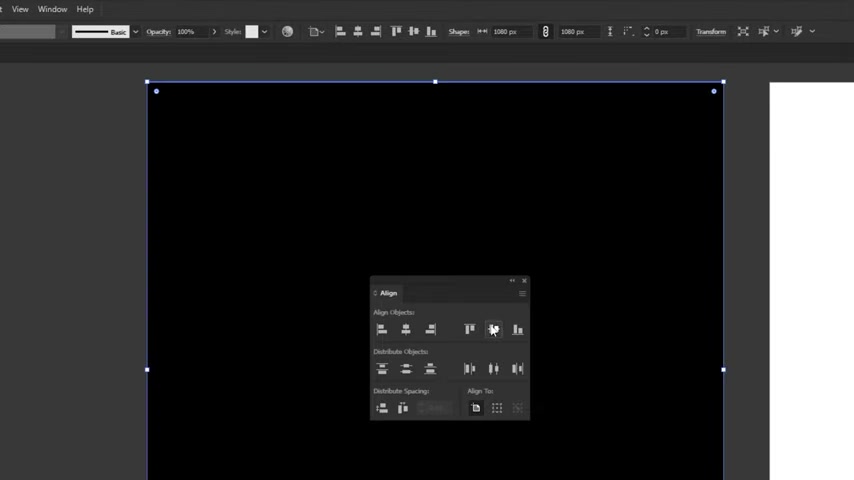Vertical align center in Align panel
854x480 pixels.
point(493,329)
